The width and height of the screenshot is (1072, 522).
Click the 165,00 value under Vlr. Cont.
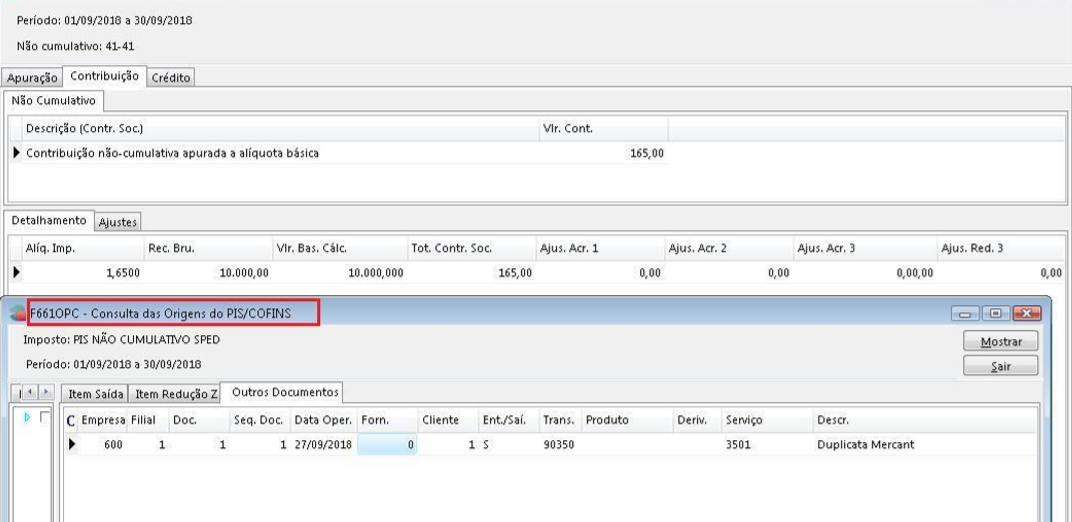coord(647,153)
